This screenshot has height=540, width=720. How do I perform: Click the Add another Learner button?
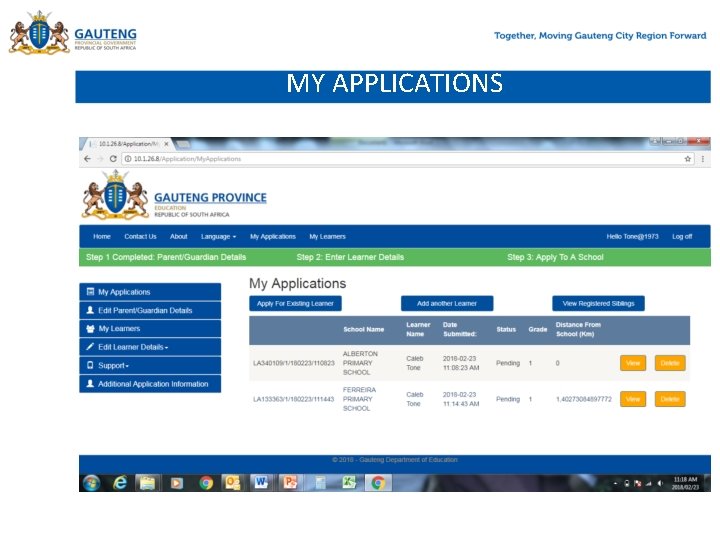click(447, 304)
